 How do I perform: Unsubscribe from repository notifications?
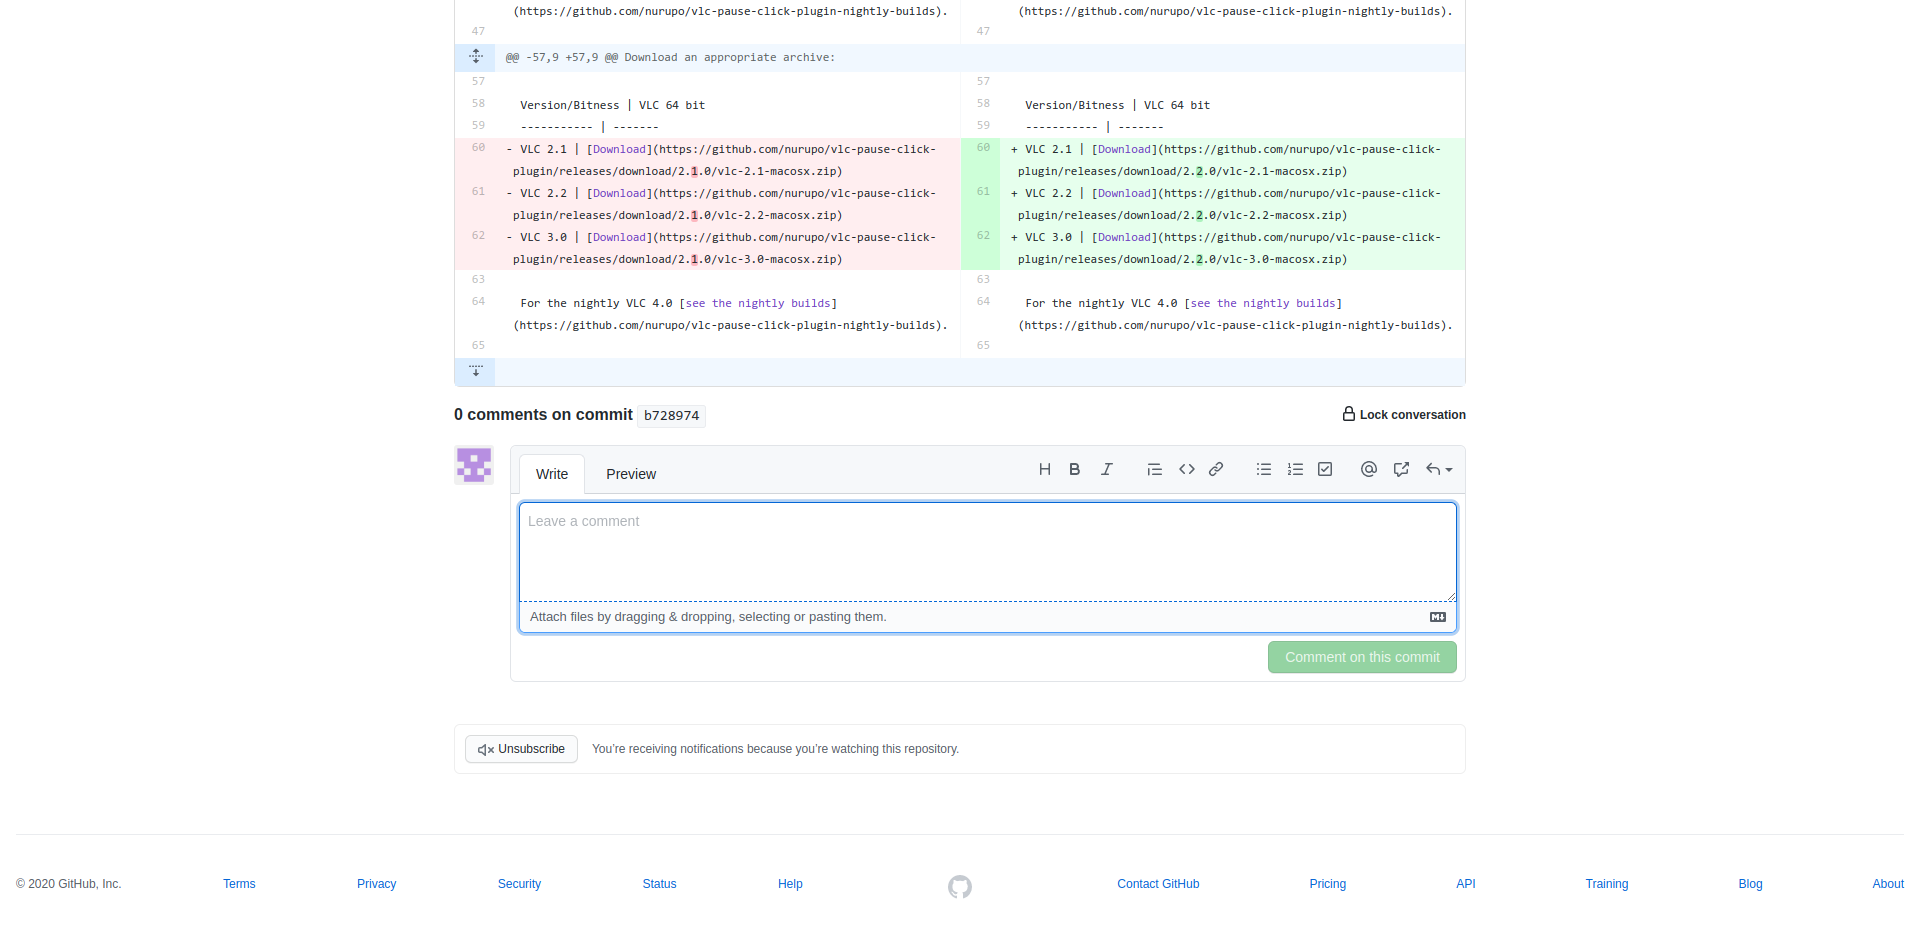[x=521, y=749]
